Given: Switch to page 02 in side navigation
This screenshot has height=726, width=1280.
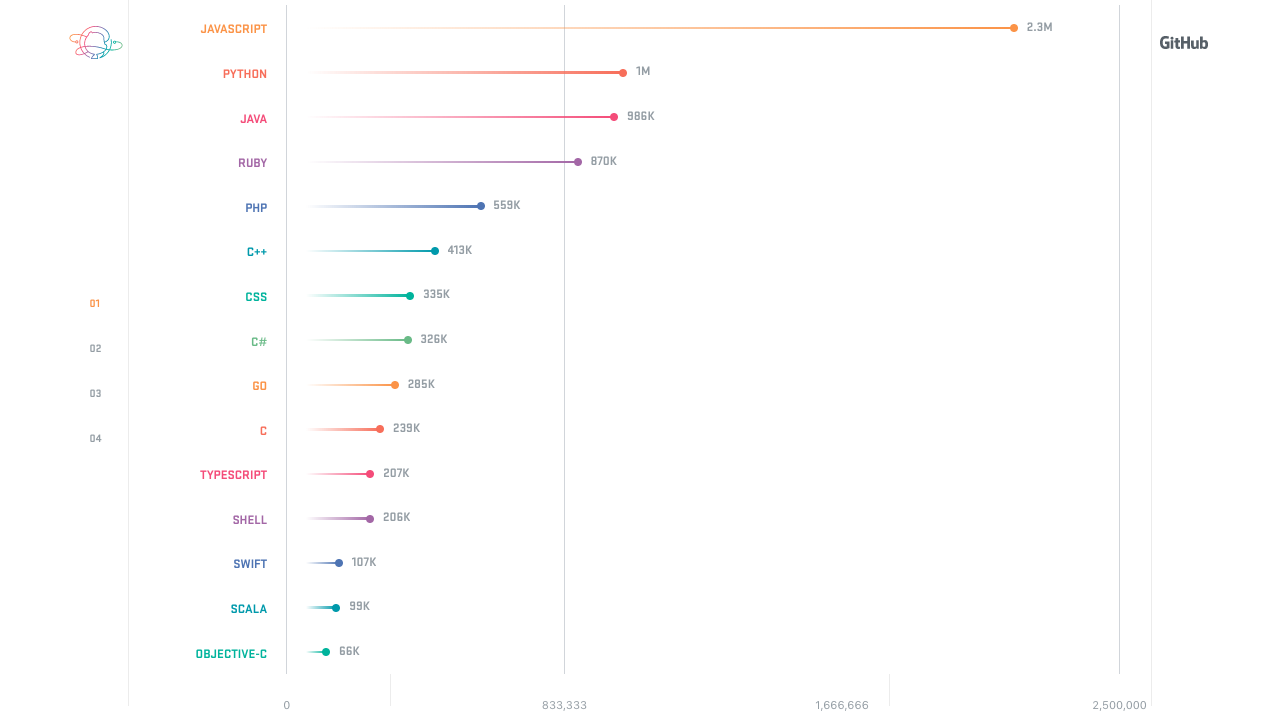Looking at the screenshot, I should coord(95,349).
